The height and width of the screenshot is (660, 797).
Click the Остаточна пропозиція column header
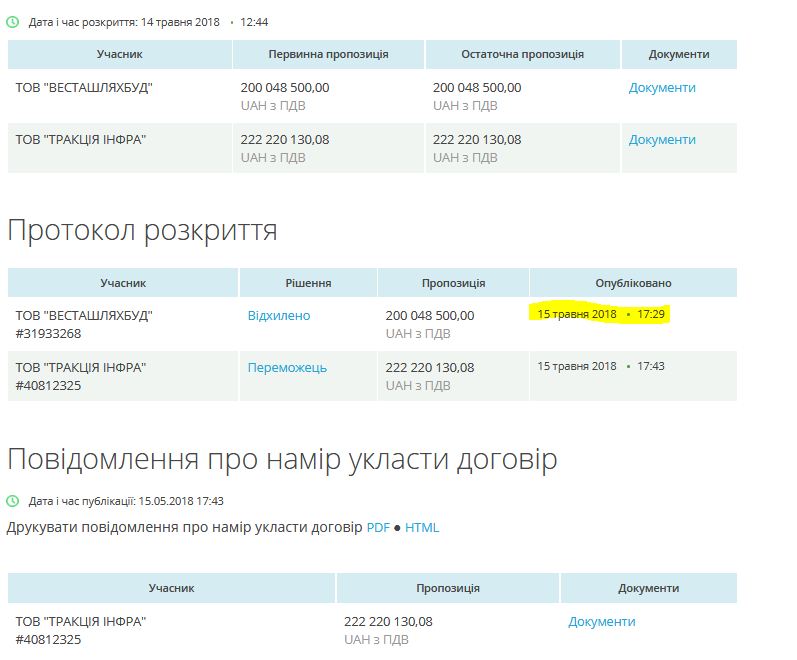522,55
